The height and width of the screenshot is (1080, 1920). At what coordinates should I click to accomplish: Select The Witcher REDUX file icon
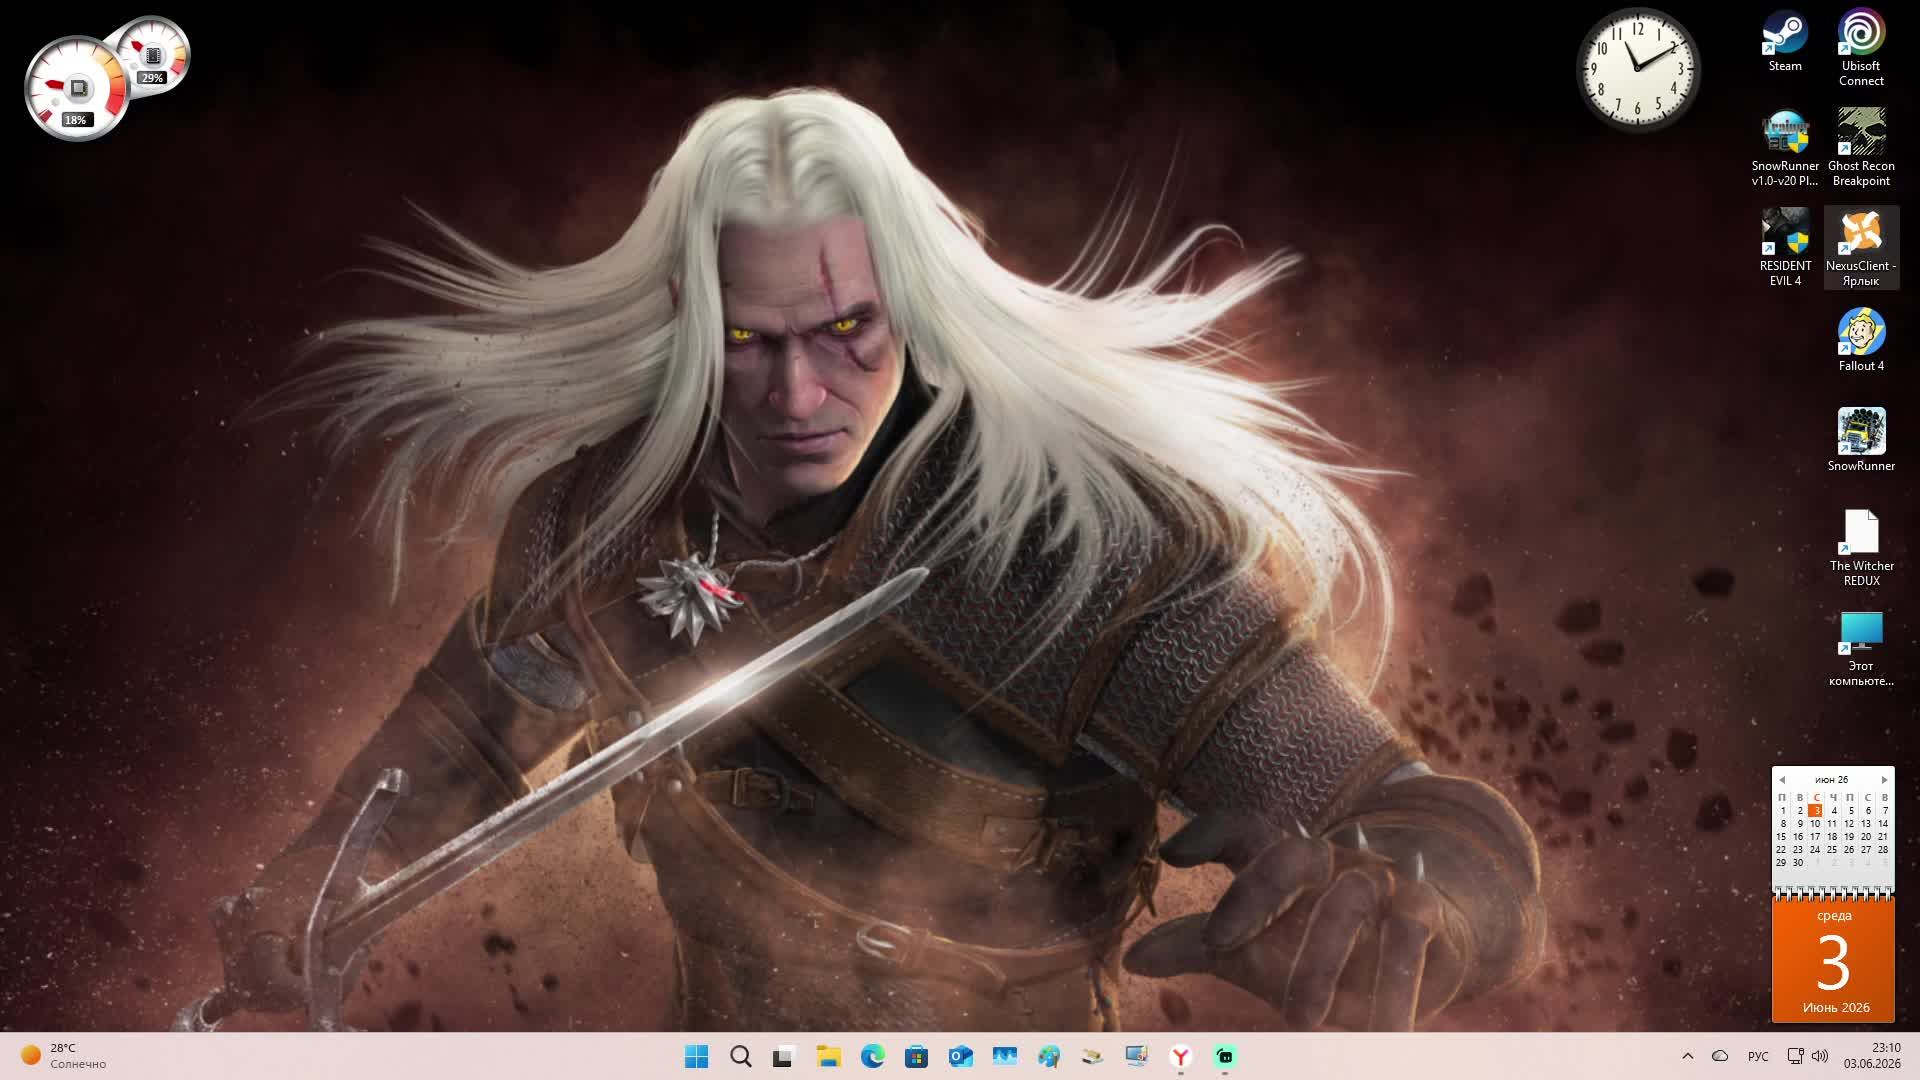(1861, 547)
